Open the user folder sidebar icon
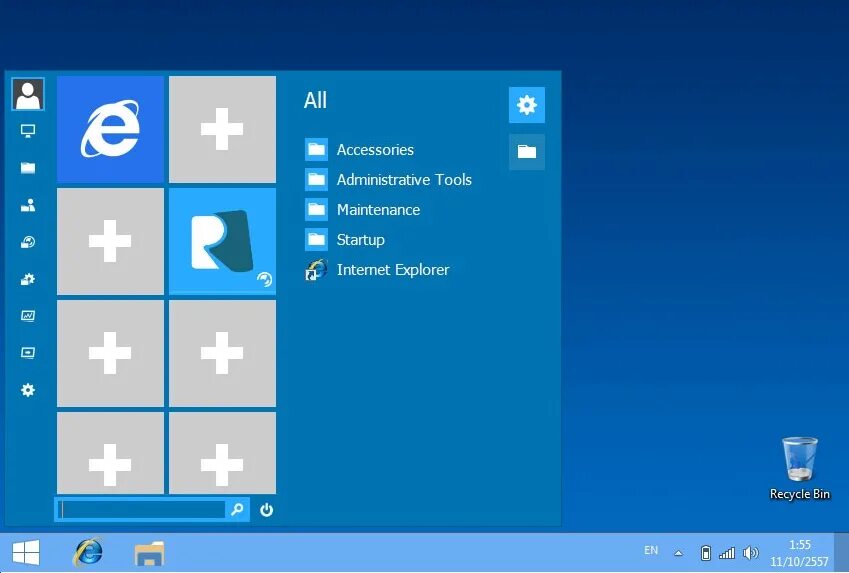 tap(28, 205)
